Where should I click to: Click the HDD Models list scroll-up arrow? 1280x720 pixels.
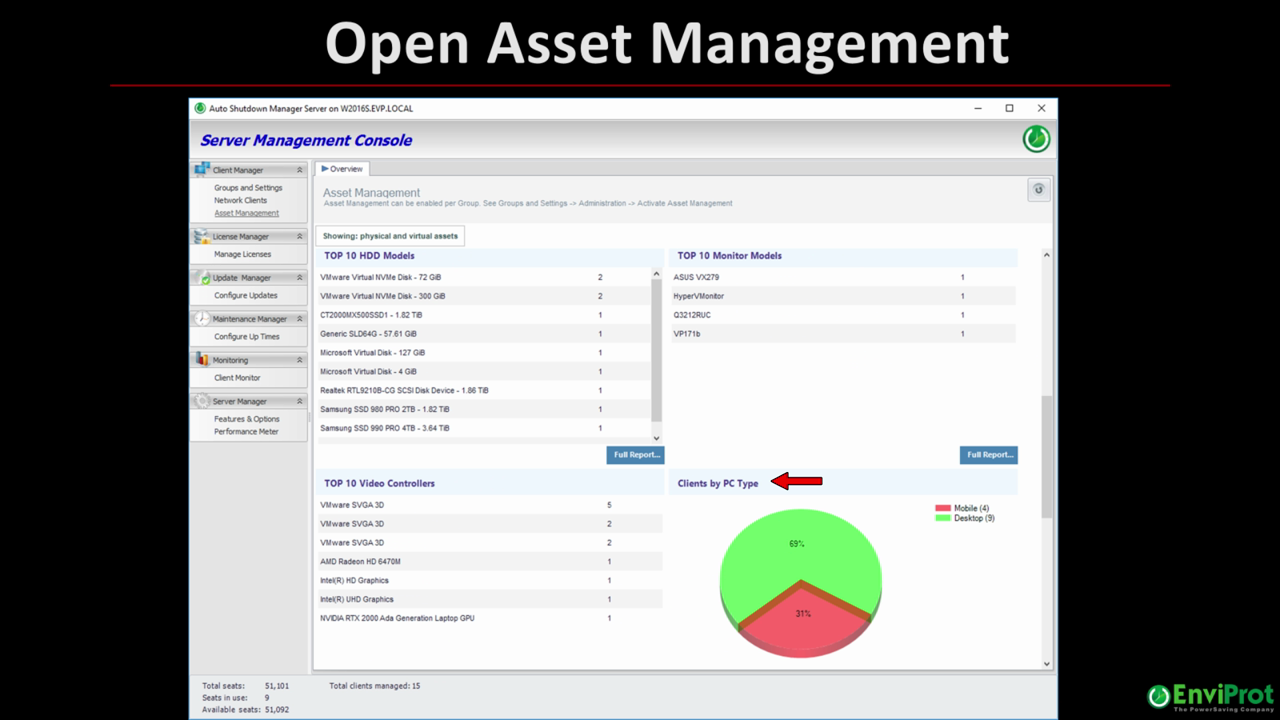(x=657, y=274)
